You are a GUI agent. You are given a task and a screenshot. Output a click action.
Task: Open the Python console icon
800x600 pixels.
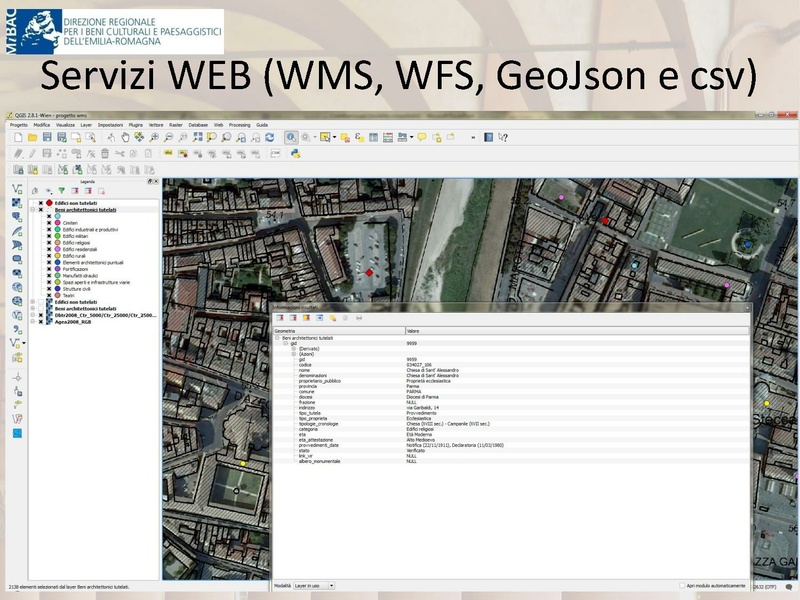coord(296,153)
